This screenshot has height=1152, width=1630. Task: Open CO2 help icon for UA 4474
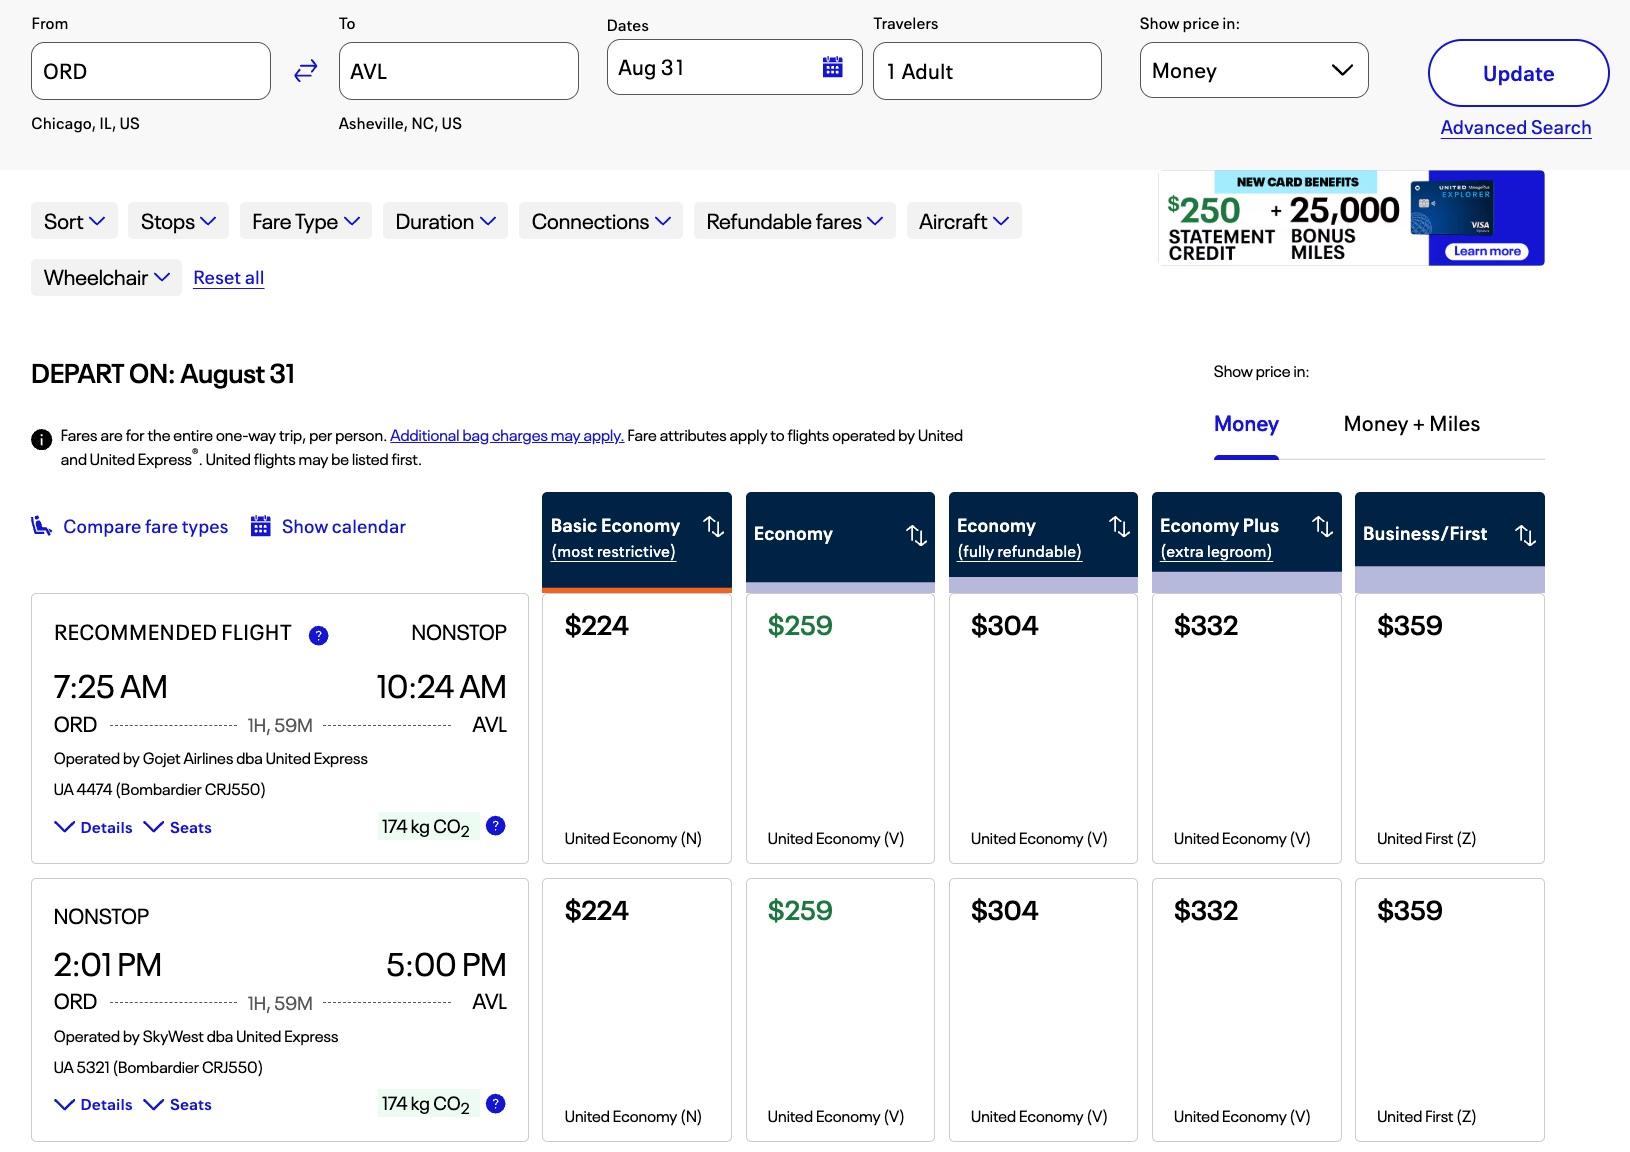coord(495,826)
